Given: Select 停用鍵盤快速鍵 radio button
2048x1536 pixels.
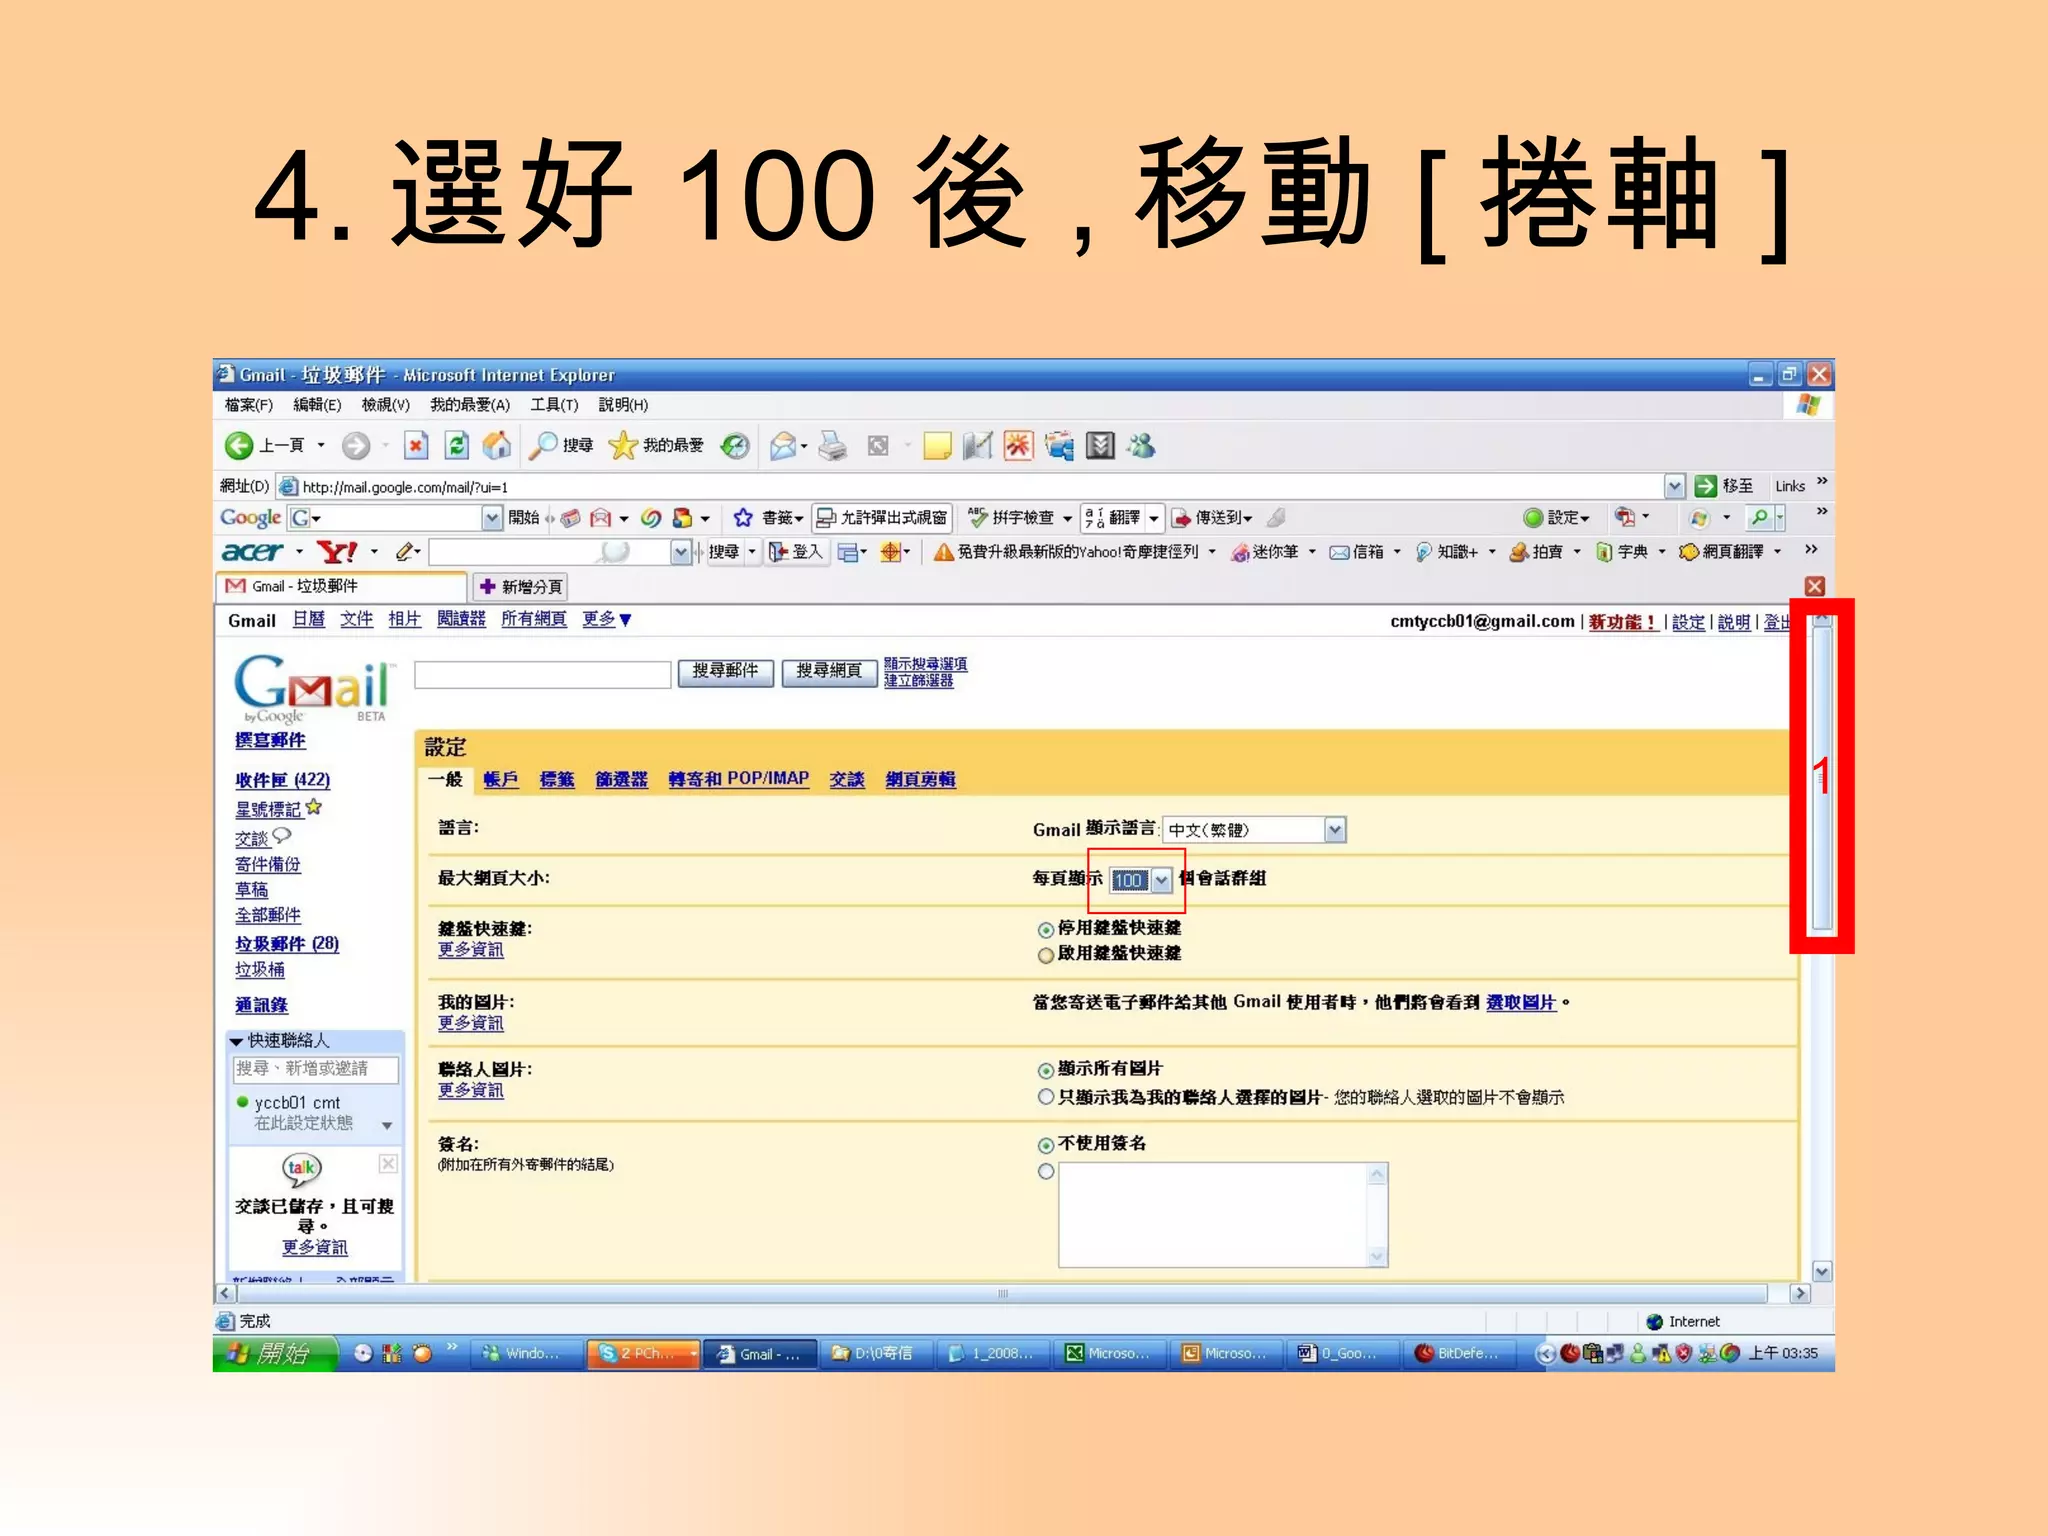Looking at the screenshot, I should point(1045,929).
